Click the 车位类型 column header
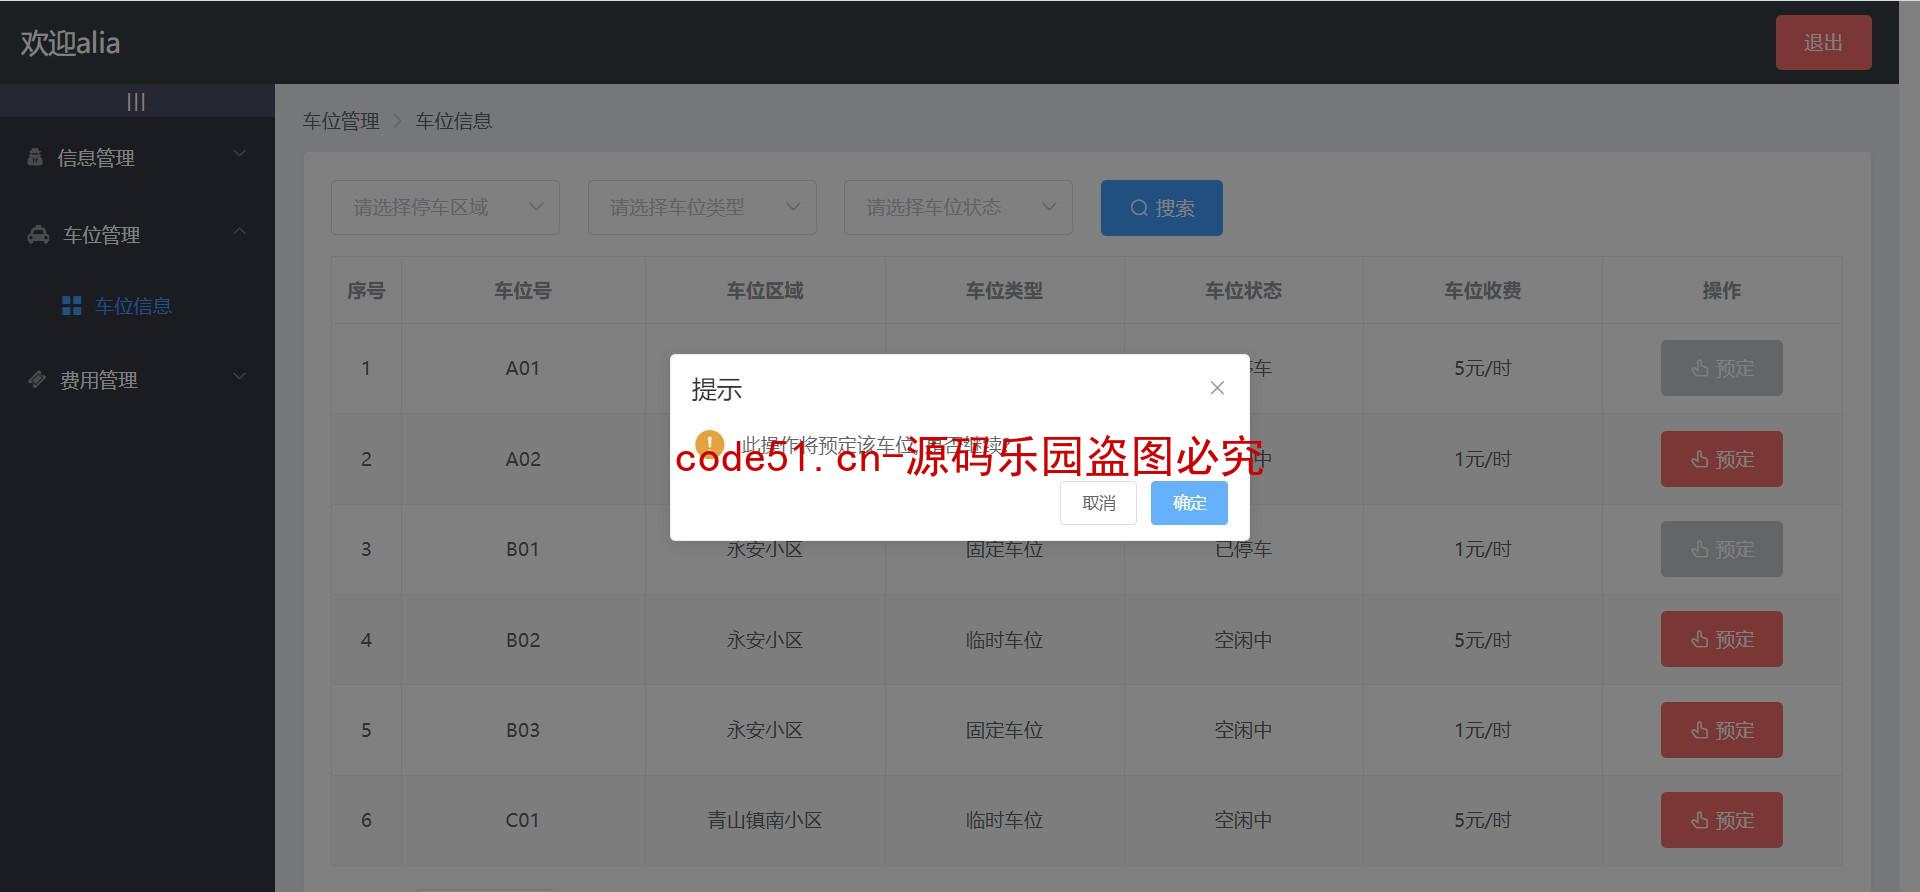Image resolution: width=1920 pixels, height=892 pixels. point(1004,291)
